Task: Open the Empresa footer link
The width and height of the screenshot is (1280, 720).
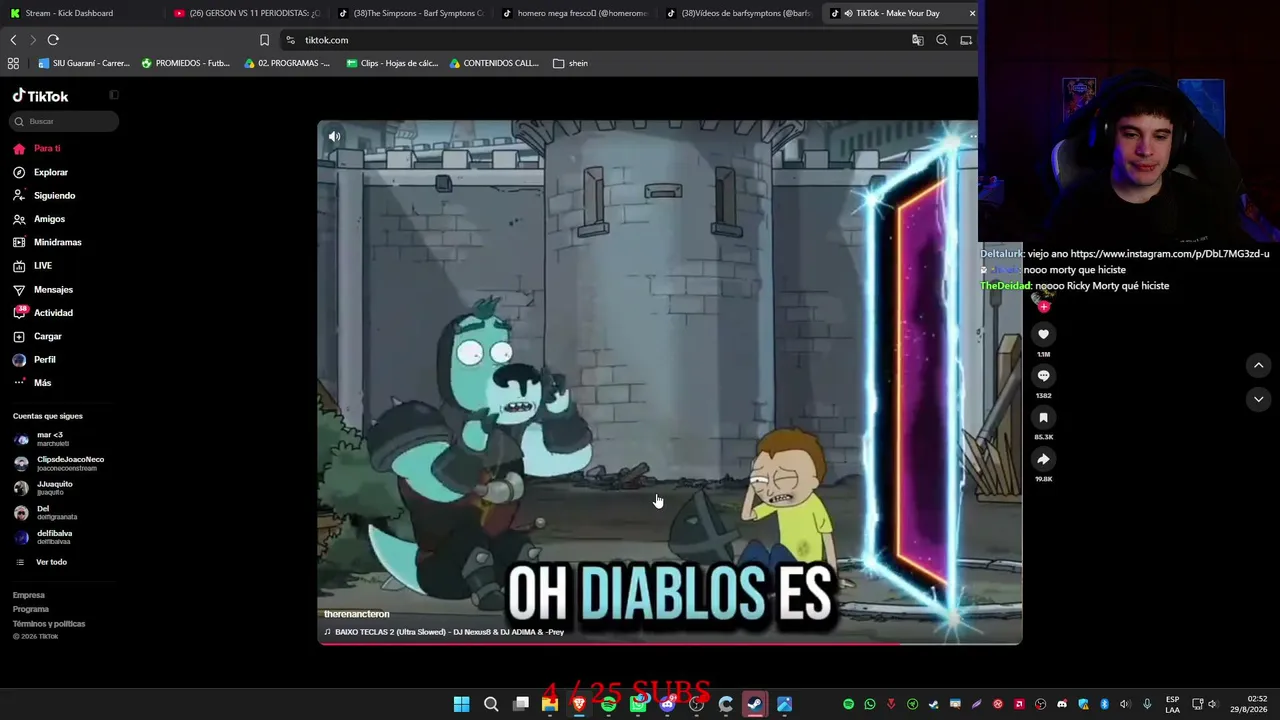Action: (x=29, y=595)
